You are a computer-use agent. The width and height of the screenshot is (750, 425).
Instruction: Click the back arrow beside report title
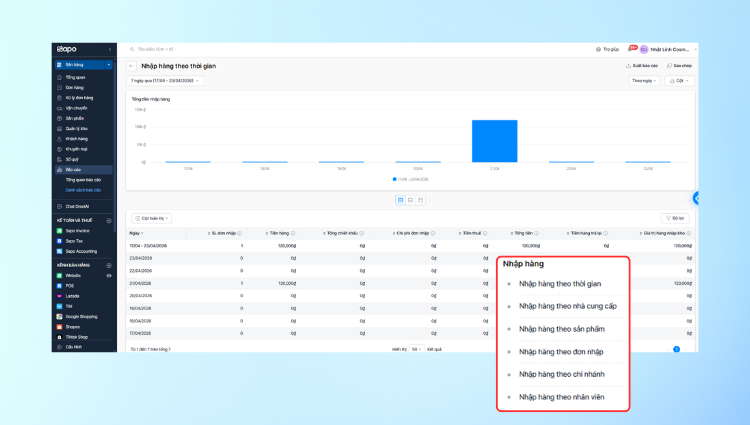click(x=132, y=65)
